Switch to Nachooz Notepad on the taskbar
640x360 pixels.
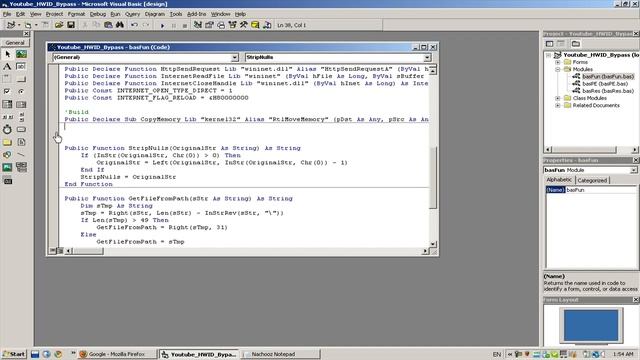pos(281,354)
